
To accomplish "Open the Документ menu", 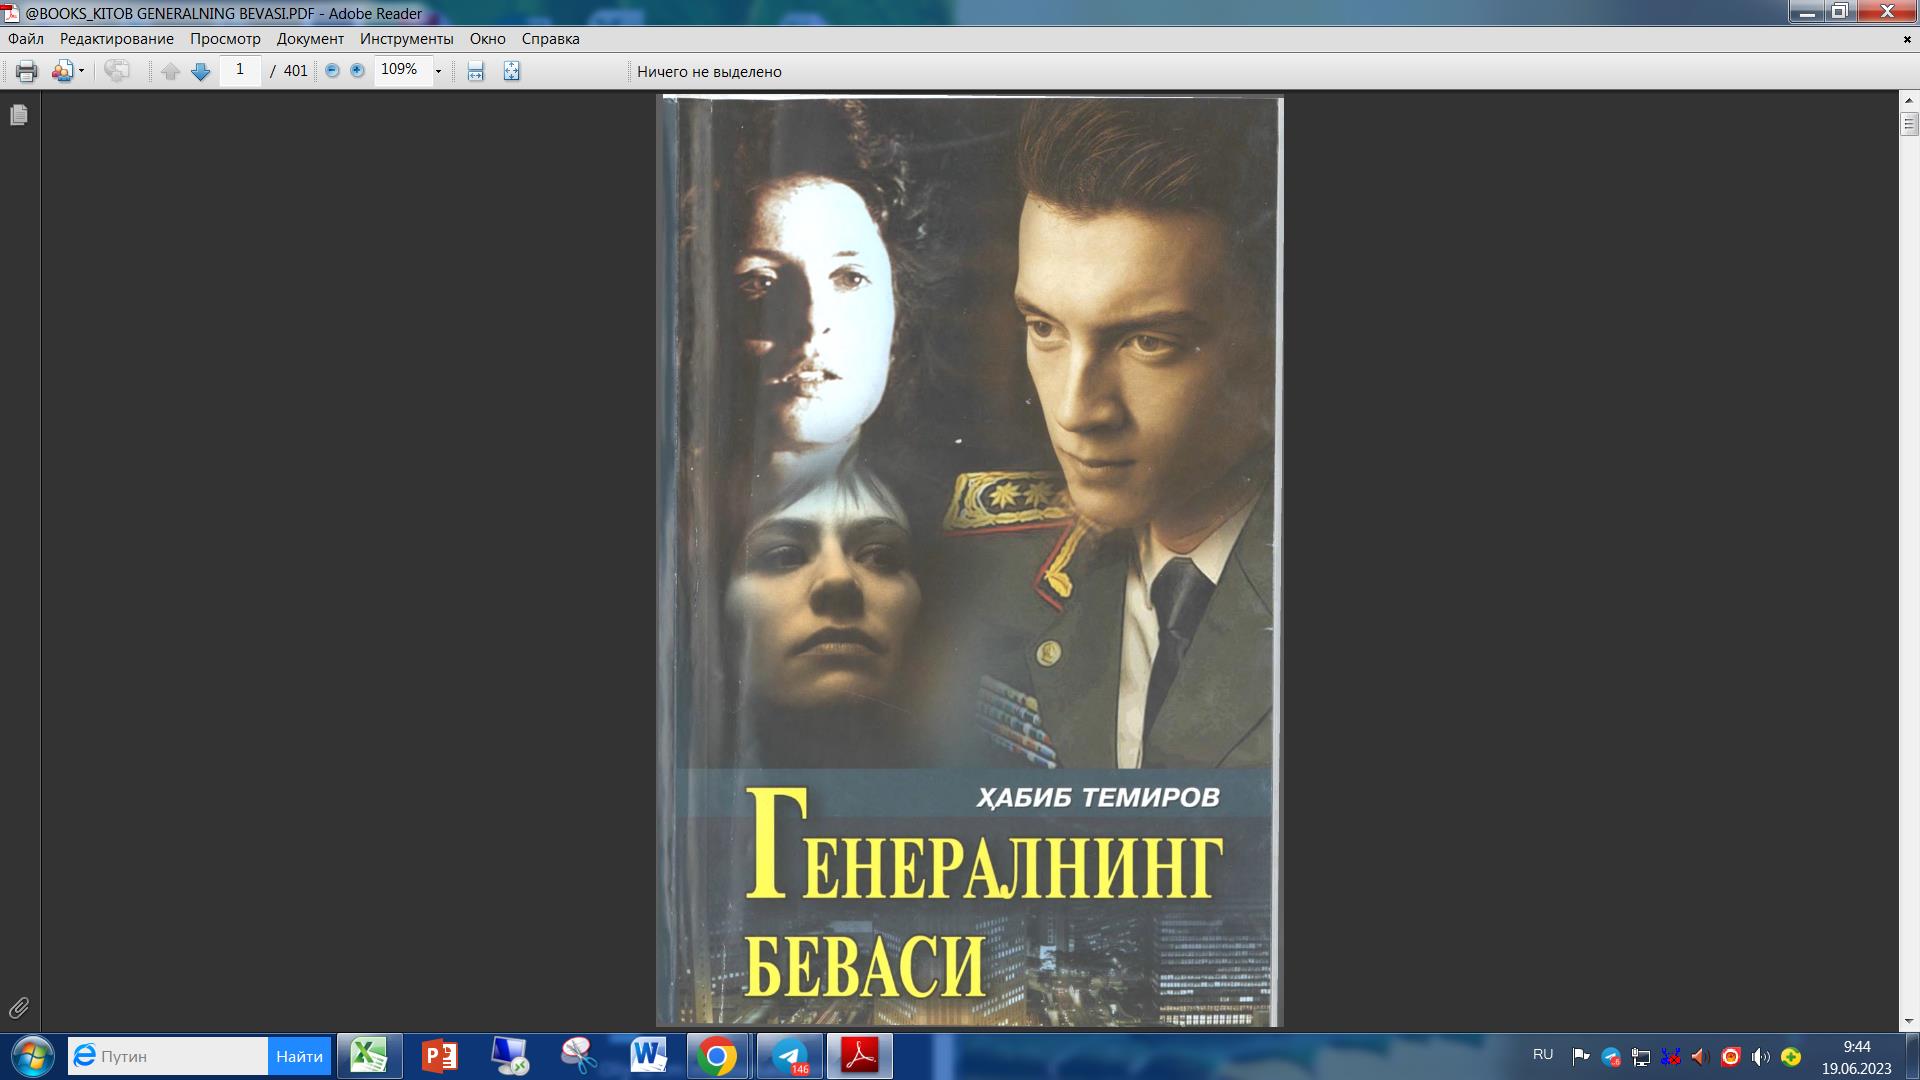I will pyautogui.click(x=310, y=39).
